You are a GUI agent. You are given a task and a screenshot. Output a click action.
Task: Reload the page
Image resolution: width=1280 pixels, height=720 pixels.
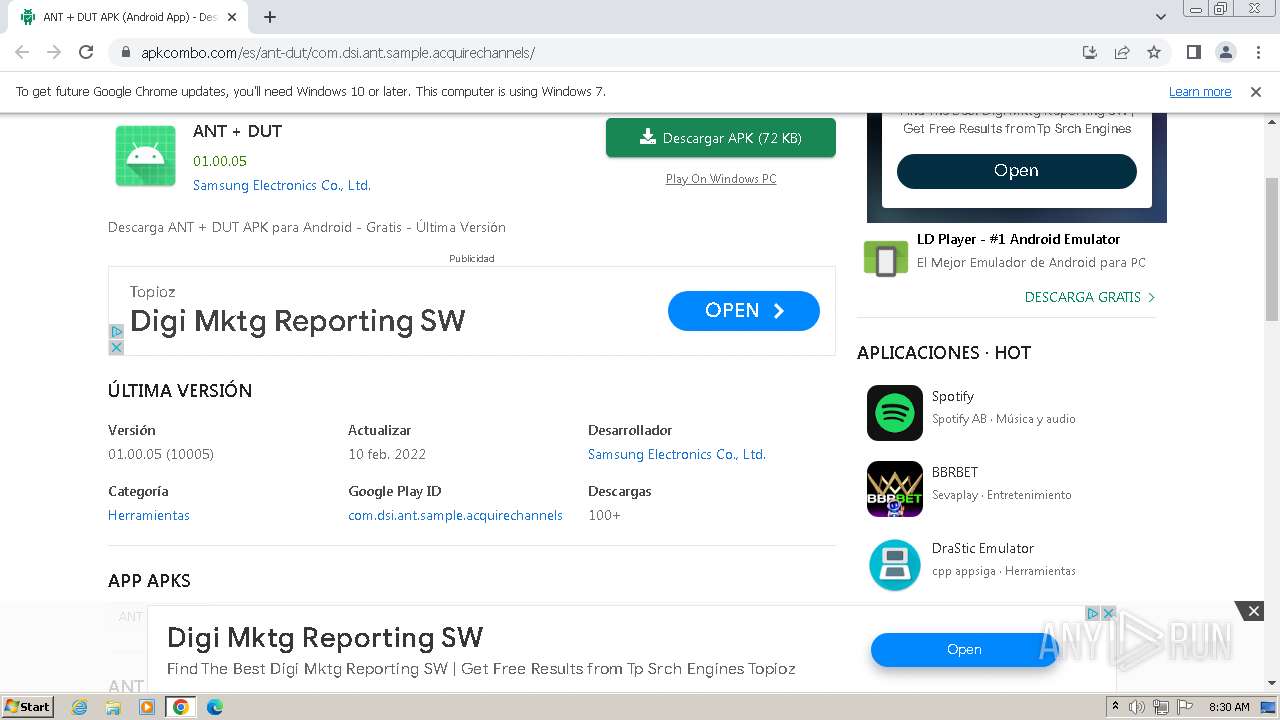[x=86, y=52]
